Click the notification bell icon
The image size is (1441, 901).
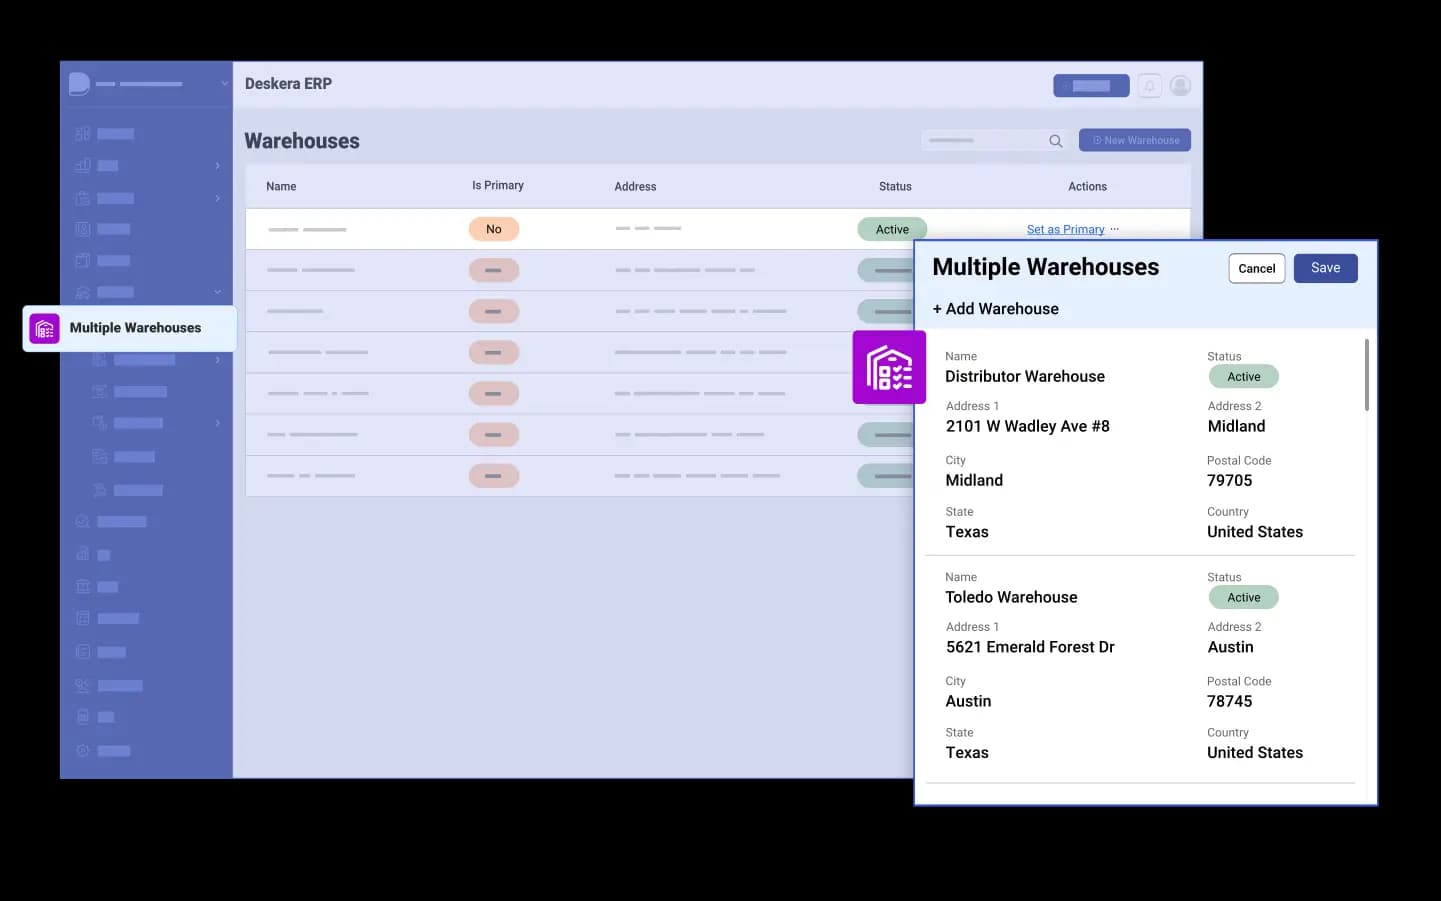pyautogui.click(x=1149, y=86)
